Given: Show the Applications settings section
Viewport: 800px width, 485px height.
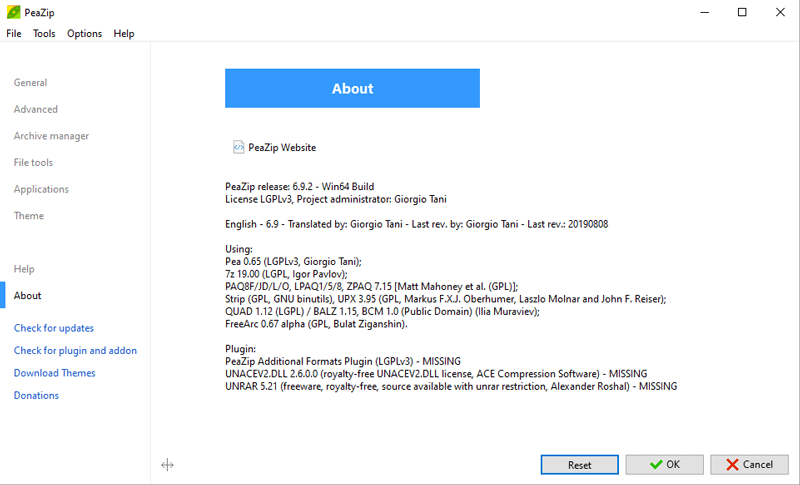Looking at the screenshot, I should 41,189.
